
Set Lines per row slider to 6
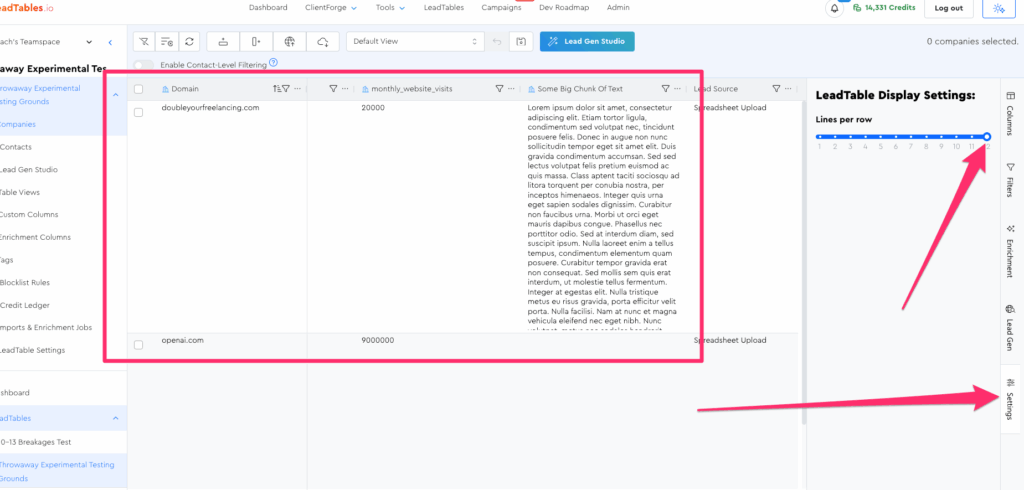896,136
